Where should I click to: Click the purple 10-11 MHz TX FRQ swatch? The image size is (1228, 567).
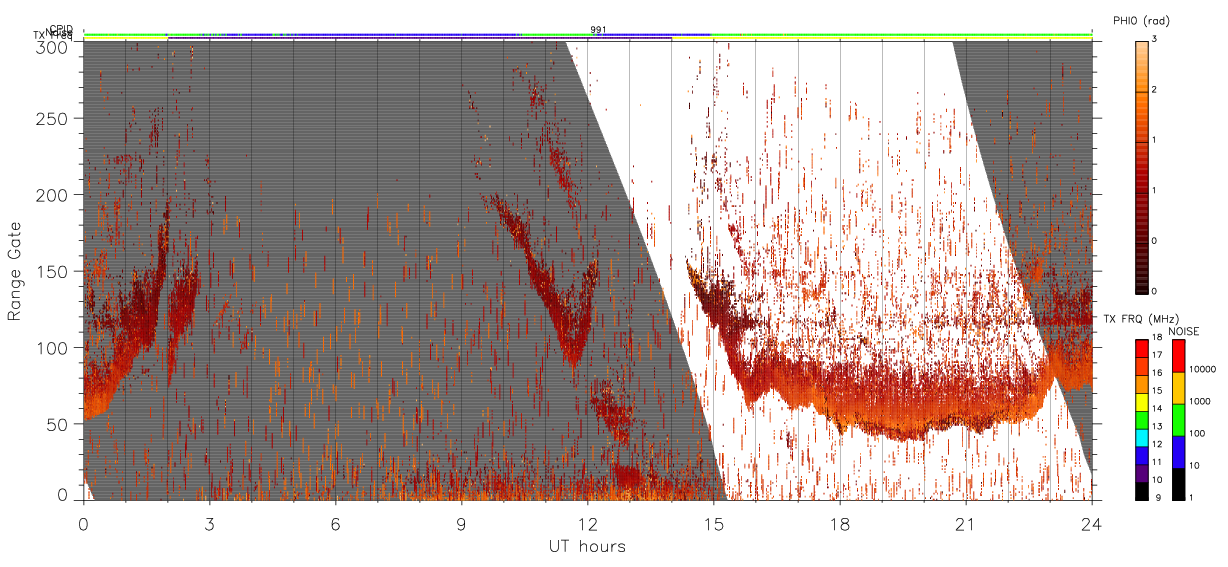point(1142,473)
